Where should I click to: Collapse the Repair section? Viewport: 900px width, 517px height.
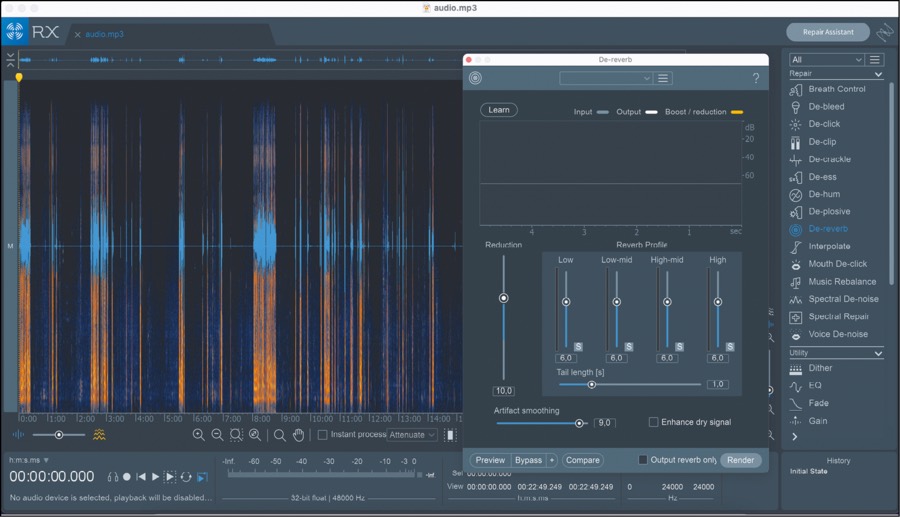878,74
